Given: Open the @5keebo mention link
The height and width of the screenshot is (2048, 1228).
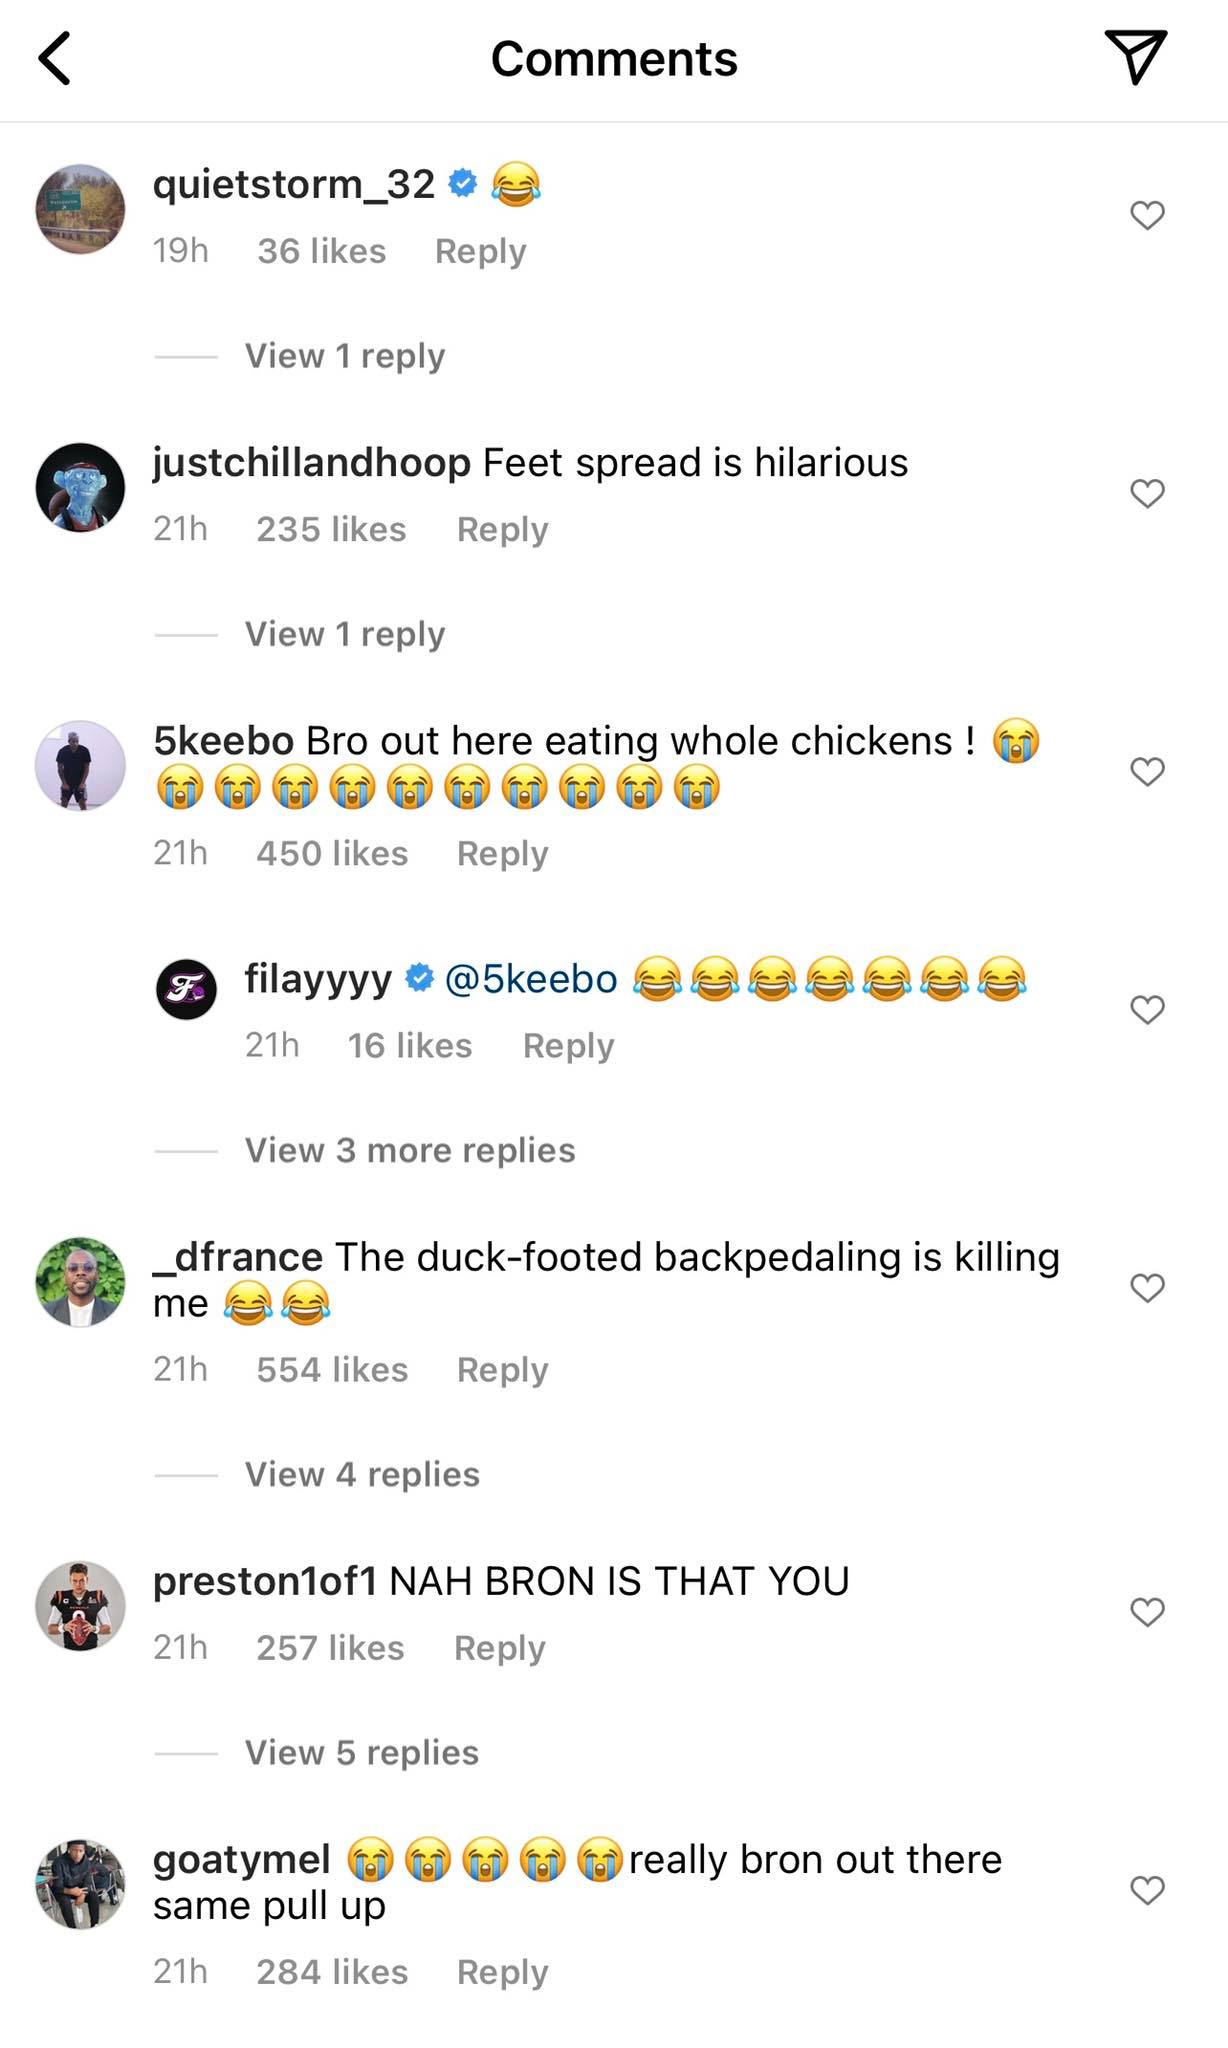Looking at the screenshot, I should click(x=530, y=978).
